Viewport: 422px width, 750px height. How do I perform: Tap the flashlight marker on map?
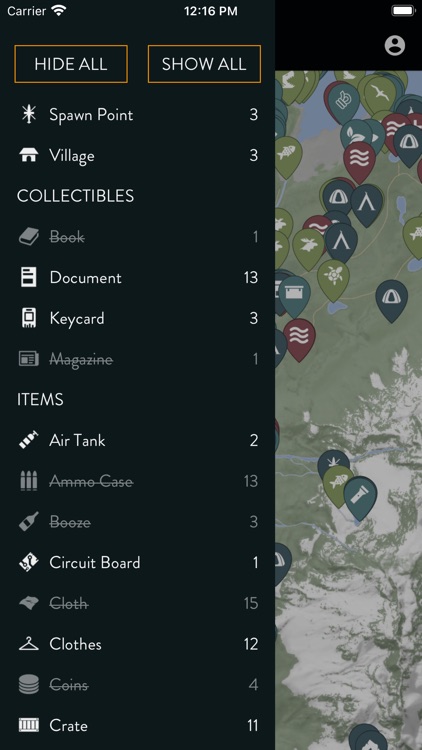[x=360, y=498]
